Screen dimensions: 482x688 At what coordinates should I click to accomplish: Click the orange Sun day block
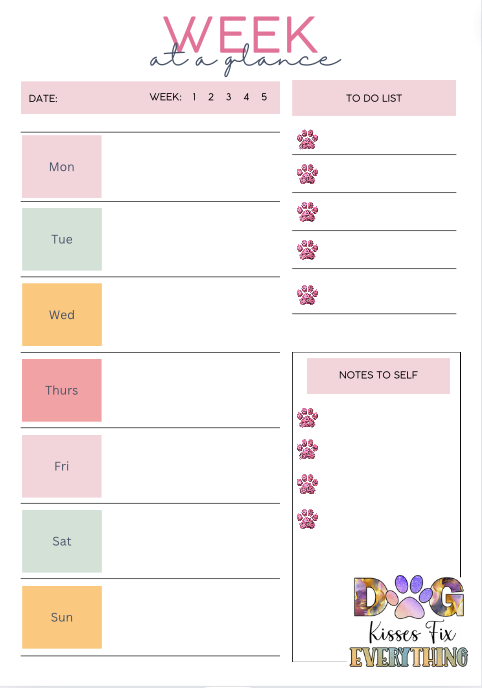point(62,617)
